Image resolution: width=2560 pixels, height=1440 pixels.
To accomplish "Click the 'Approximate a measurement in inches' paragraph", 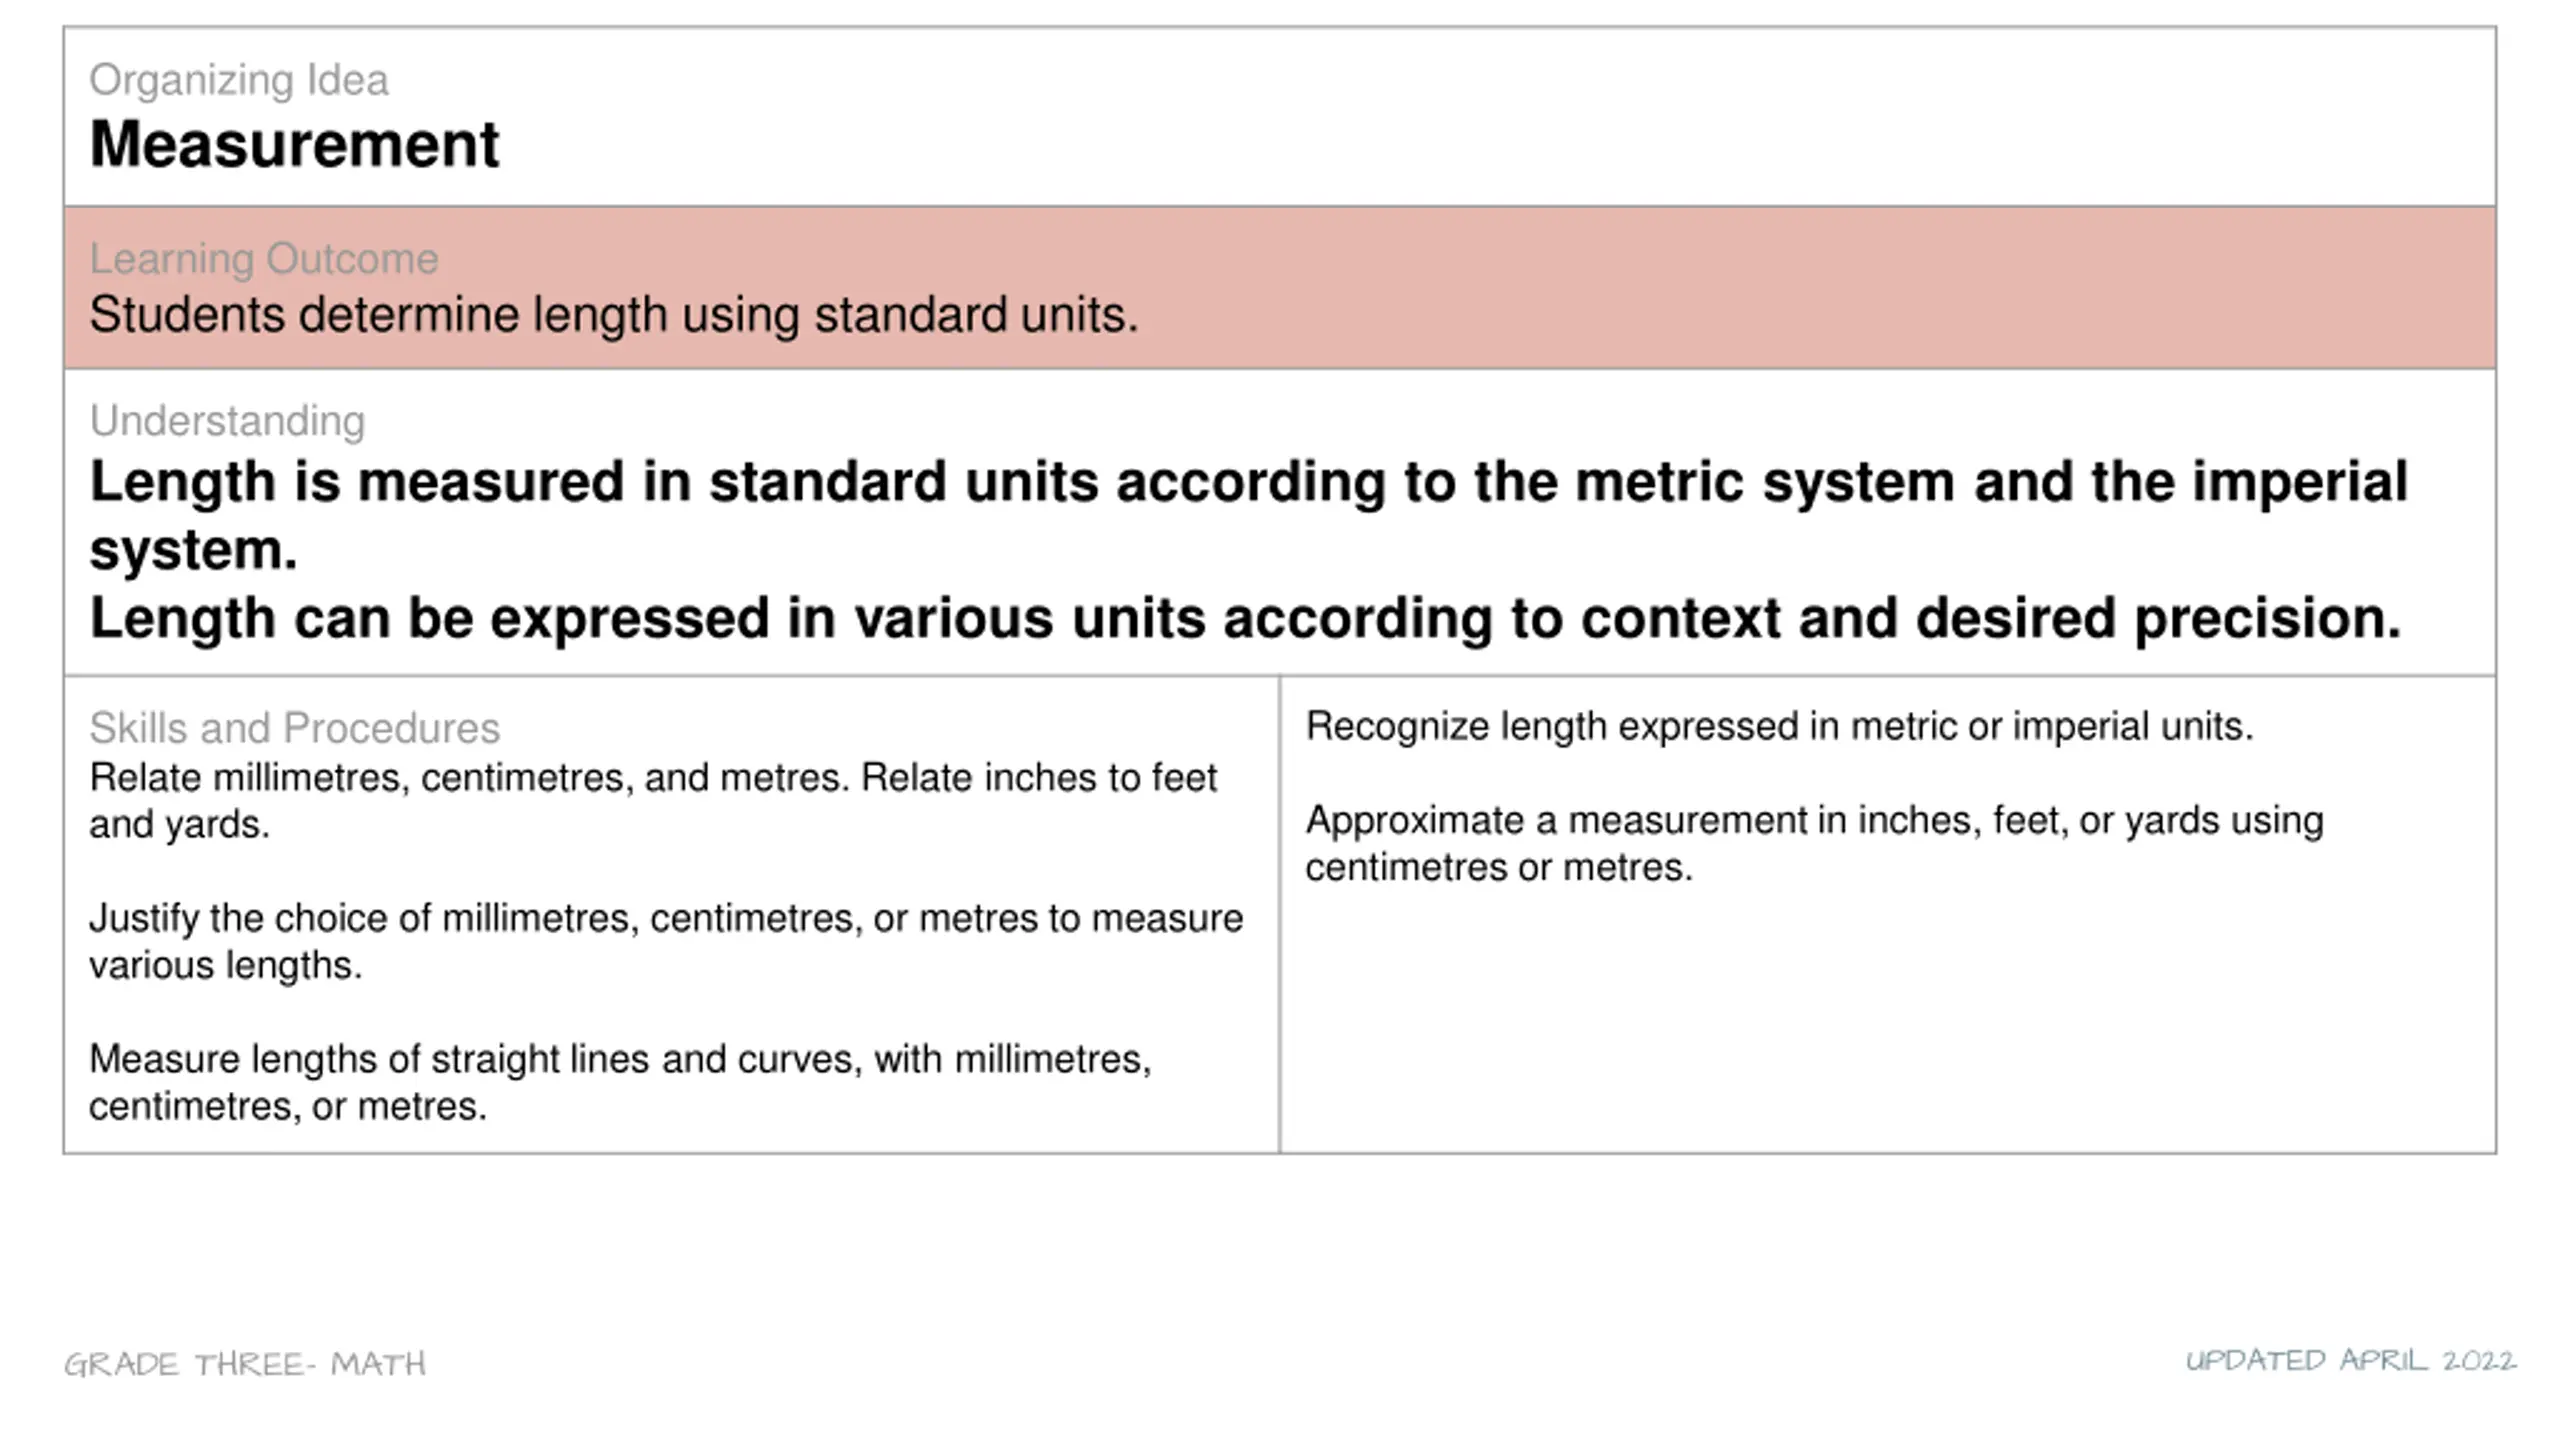I will tap(1814, 844).
